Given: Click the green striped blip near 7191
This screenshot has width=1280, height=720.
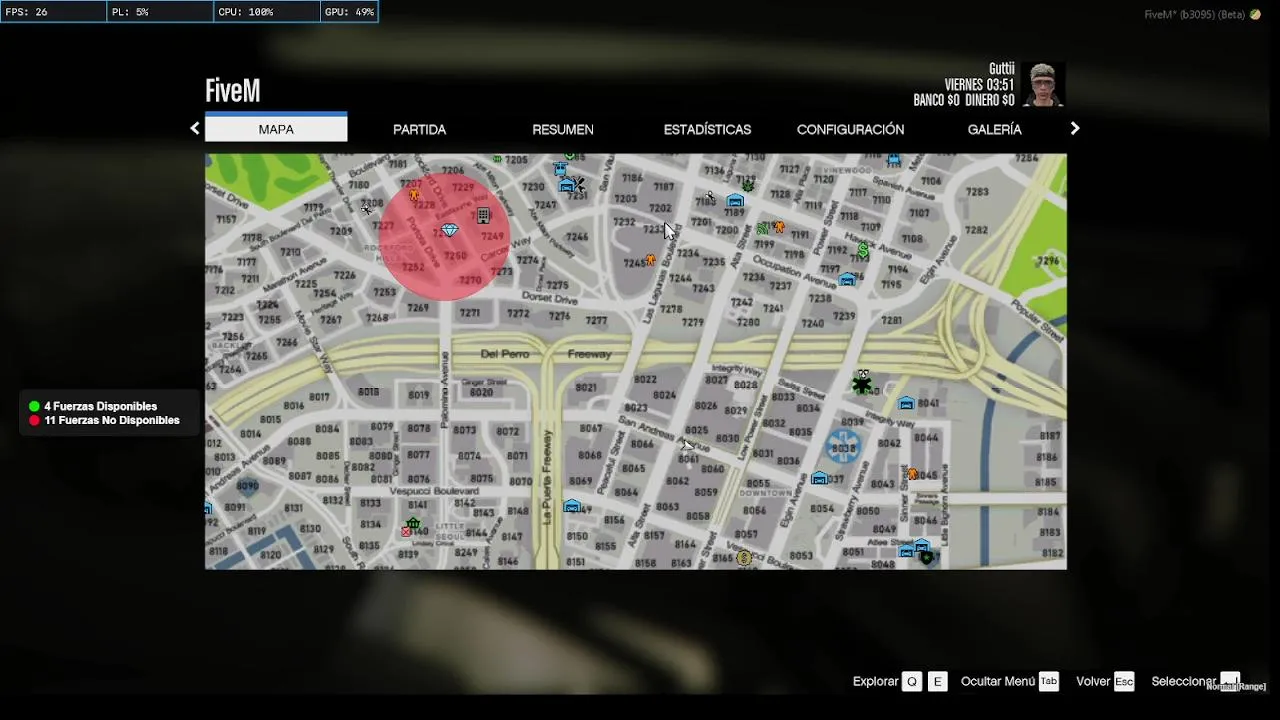Looking at the screenshot, I should [763, 228].
